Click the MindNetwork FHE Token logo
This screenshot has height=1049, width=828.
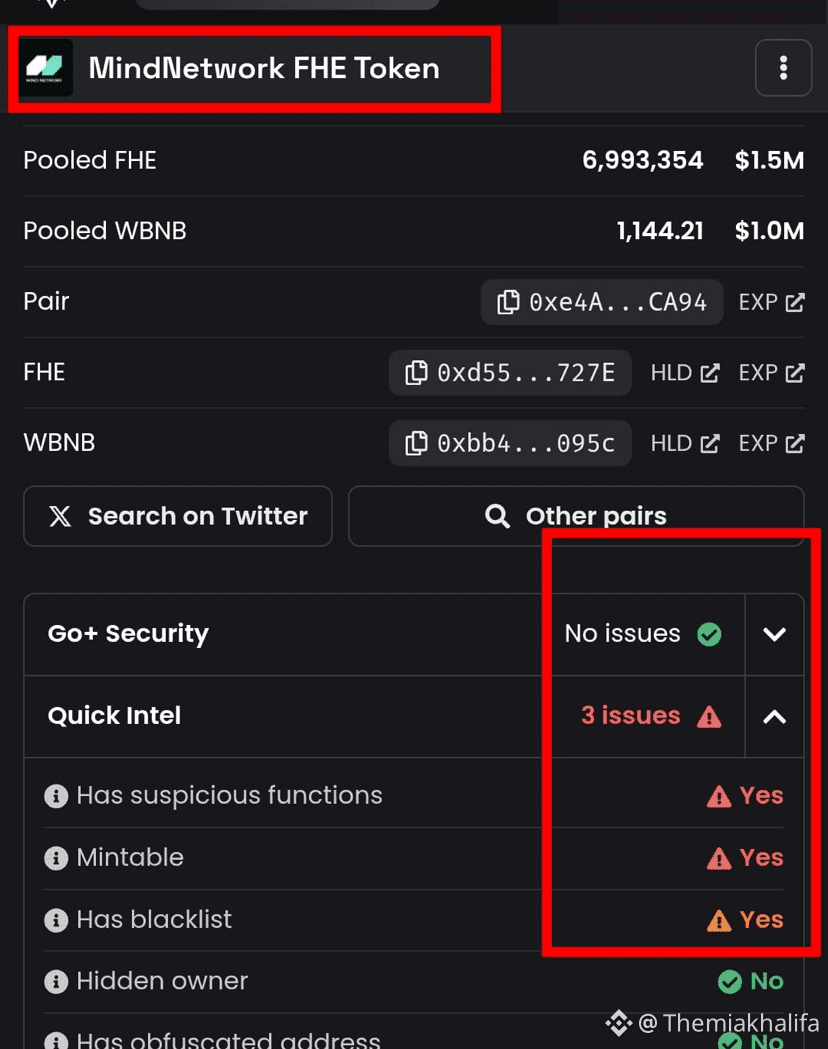45,68
